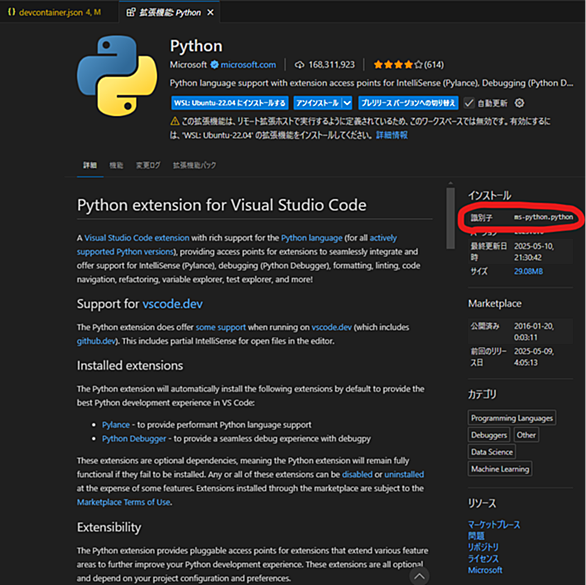The width and height of the screenshot is (586, 585).
Task: Click the readme vertical scrollbar thumb
Action: click(450, 218)
